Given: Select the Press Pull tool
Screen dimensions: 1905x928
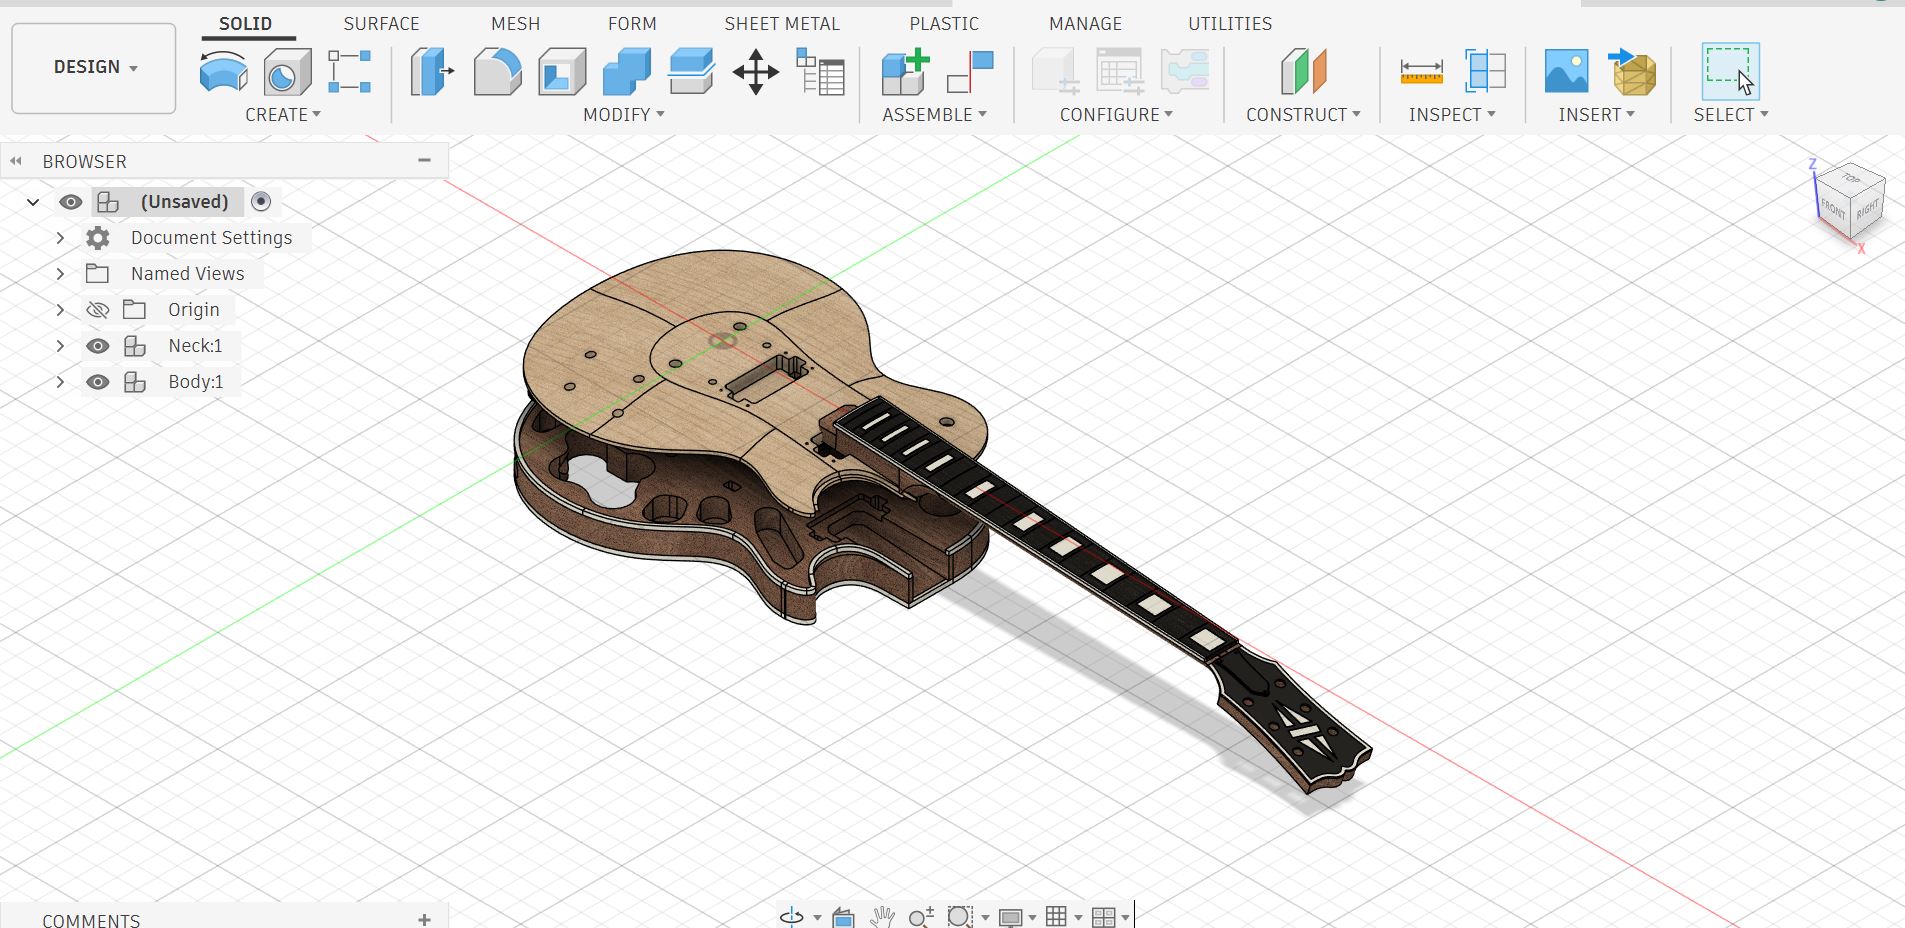Looking at the screenshot, I should click(x=432, y=72).
